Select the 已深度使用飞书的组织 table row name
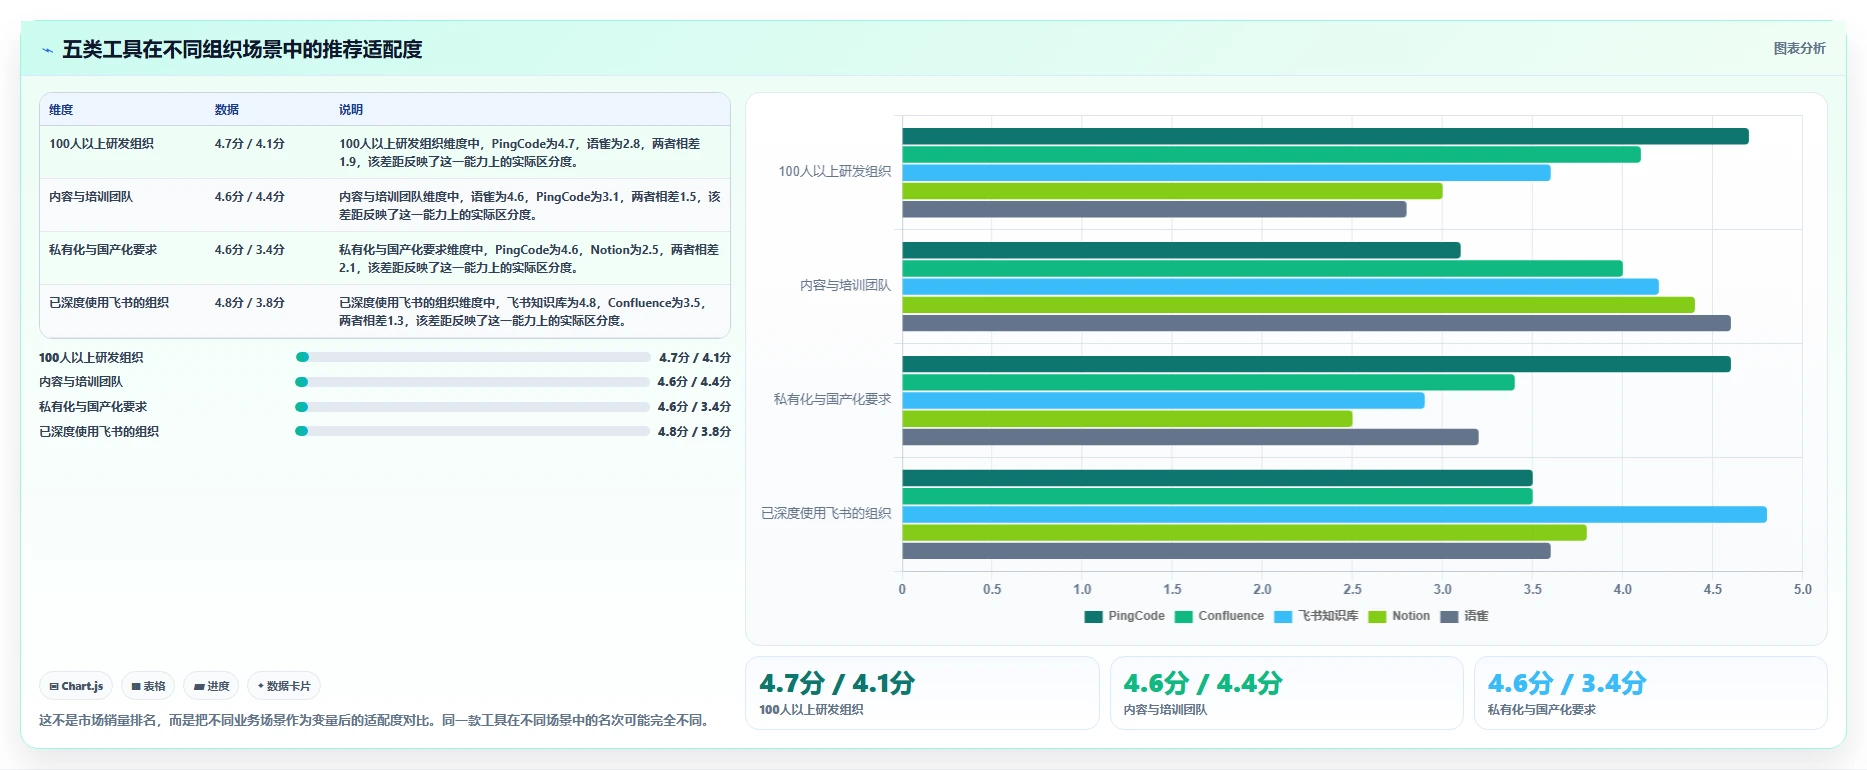1867x770 pixels. [x=109, y=303]
